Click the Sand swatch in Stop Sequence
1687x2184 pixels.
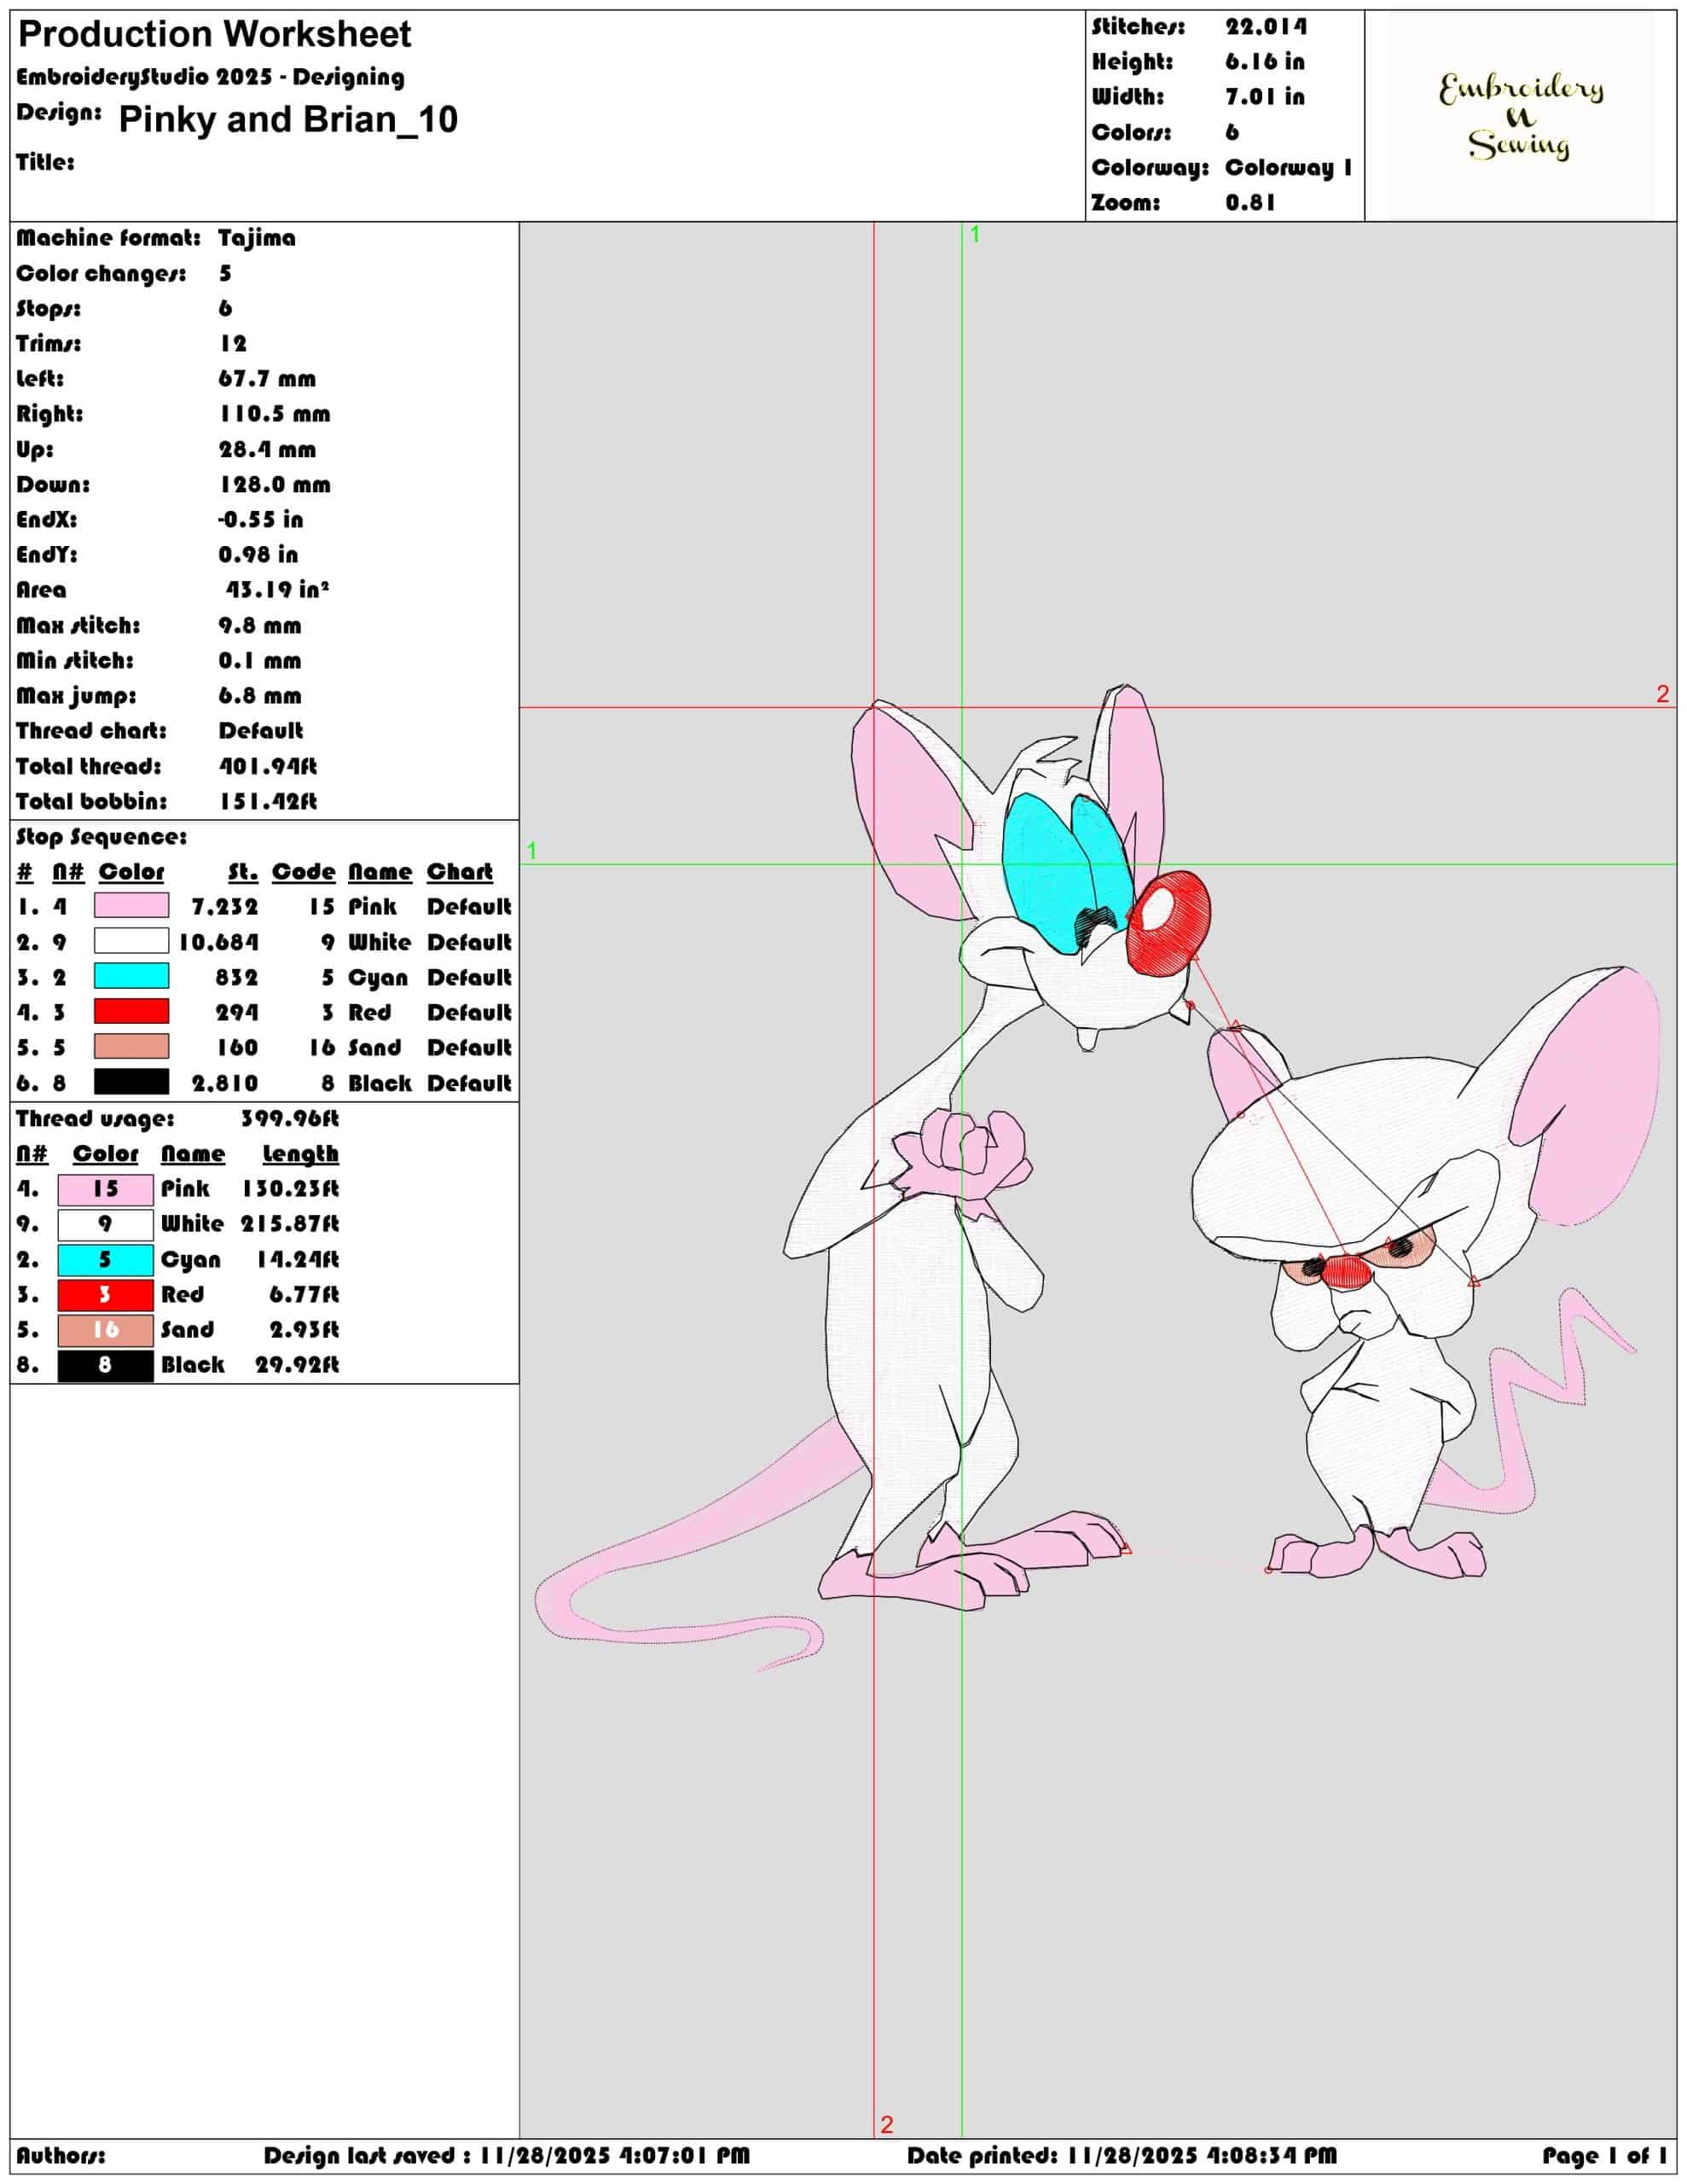click(x=131, y=1046)
